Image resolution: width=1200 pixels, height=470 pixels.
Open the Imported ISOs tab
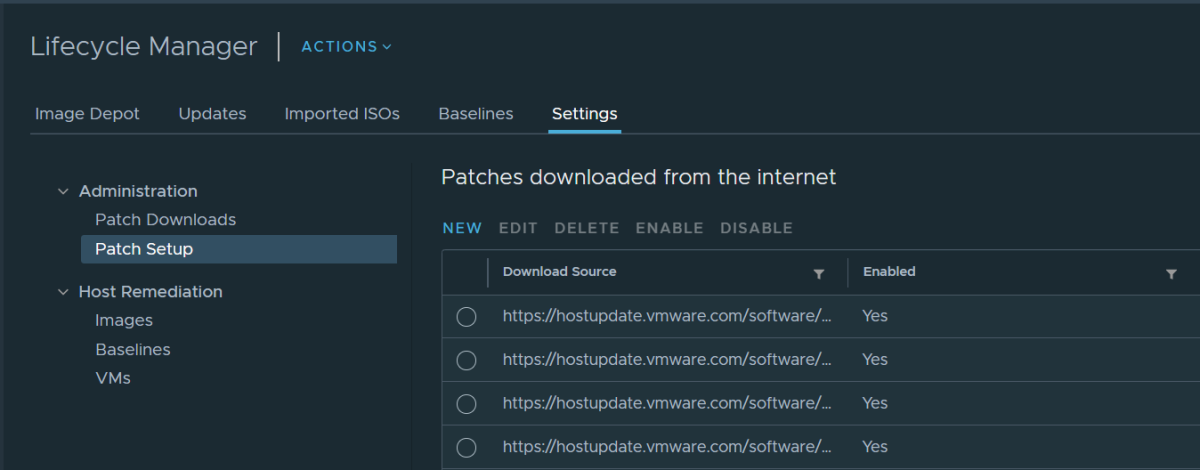click(342, 114)
